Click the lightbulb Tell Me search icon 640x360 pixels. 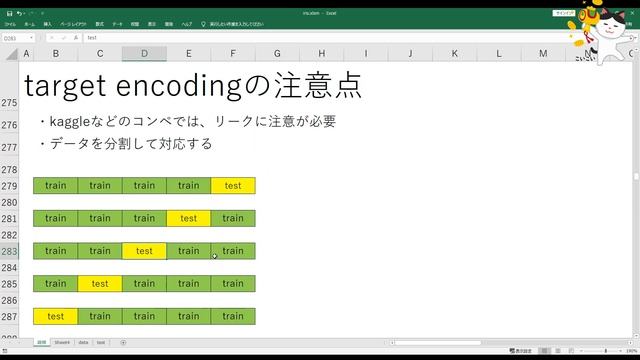203,24
